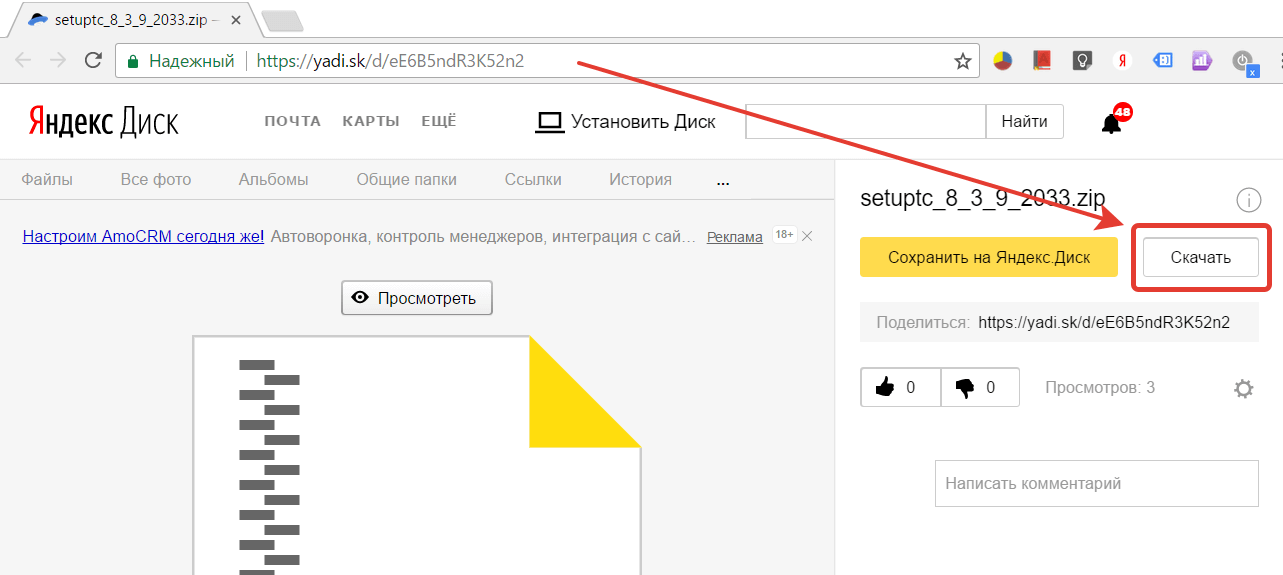Click the Просмотреть button

pos(417,298)
